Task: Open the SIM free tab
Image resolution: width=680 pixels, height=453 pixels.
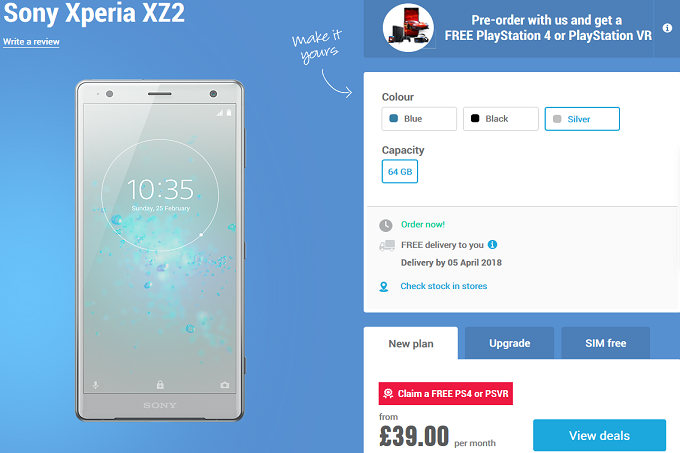Action: pos(605,343)
